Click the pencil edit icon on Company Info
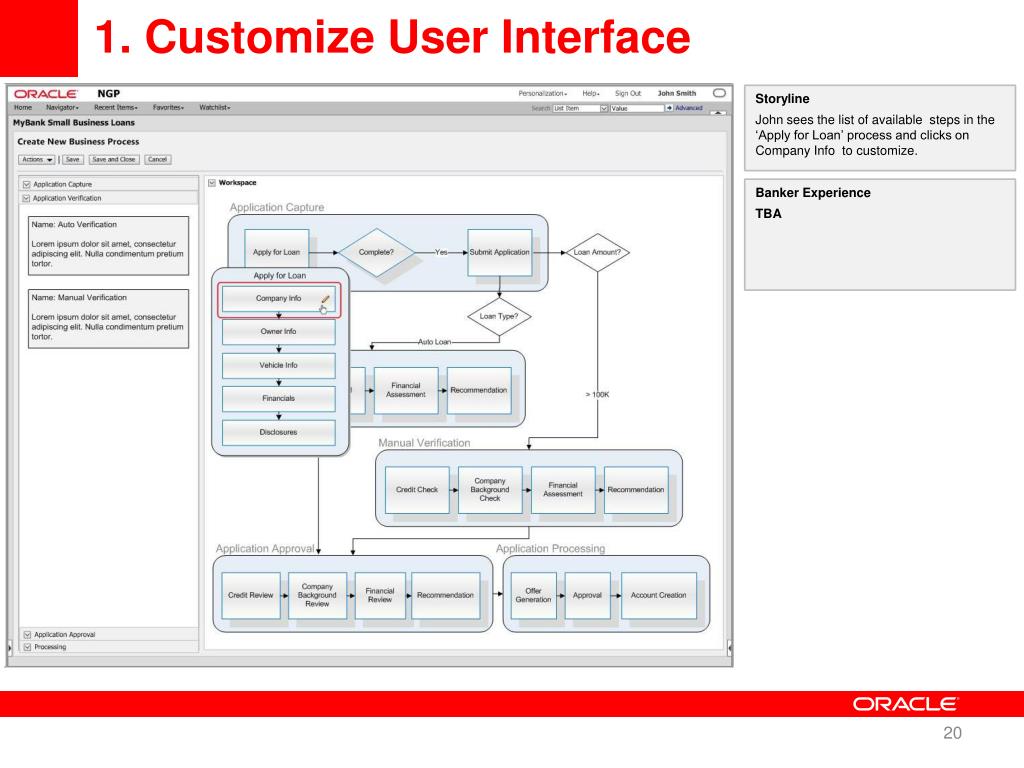Viewport: 1024px width, 768px height. pos(325,299)
